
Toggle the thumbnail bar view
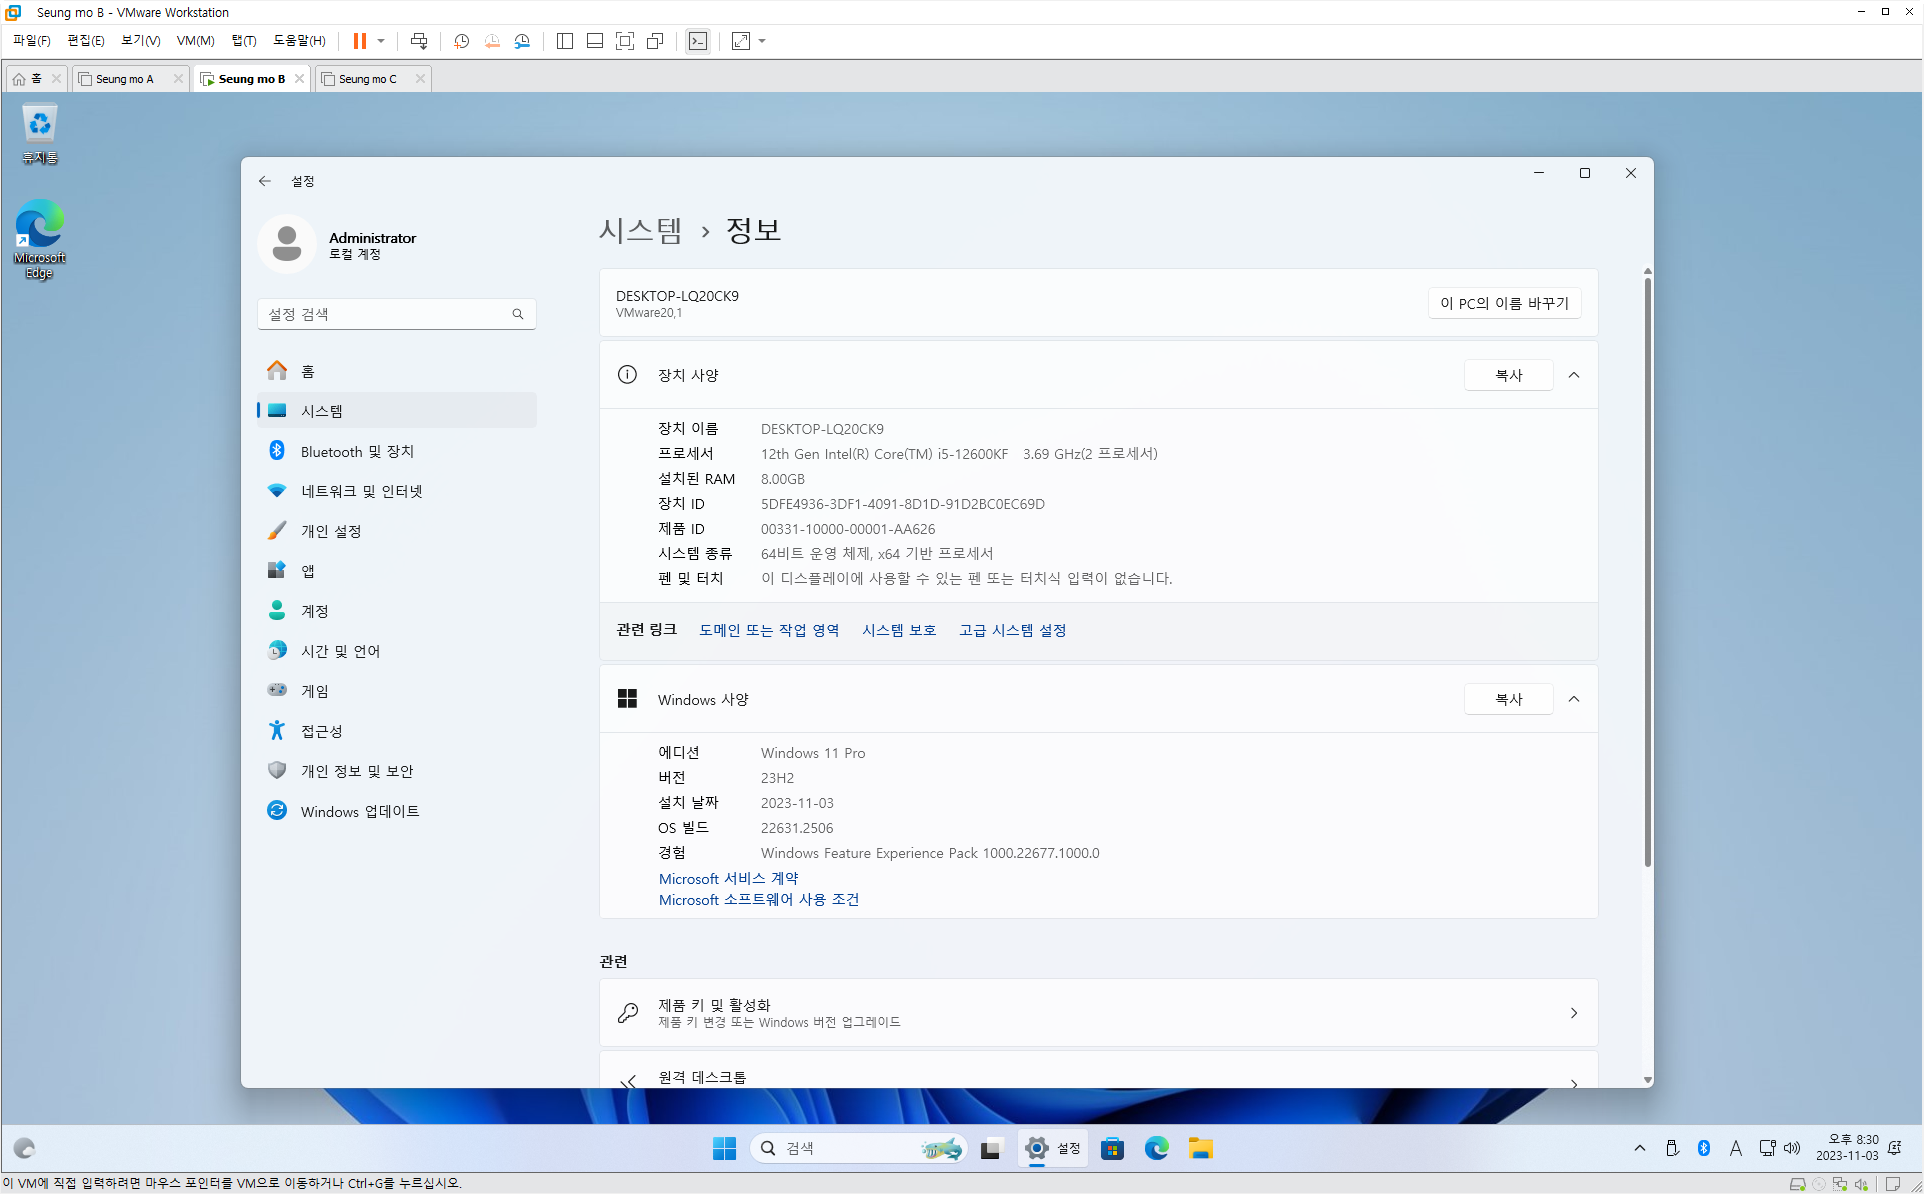point(595,41)
